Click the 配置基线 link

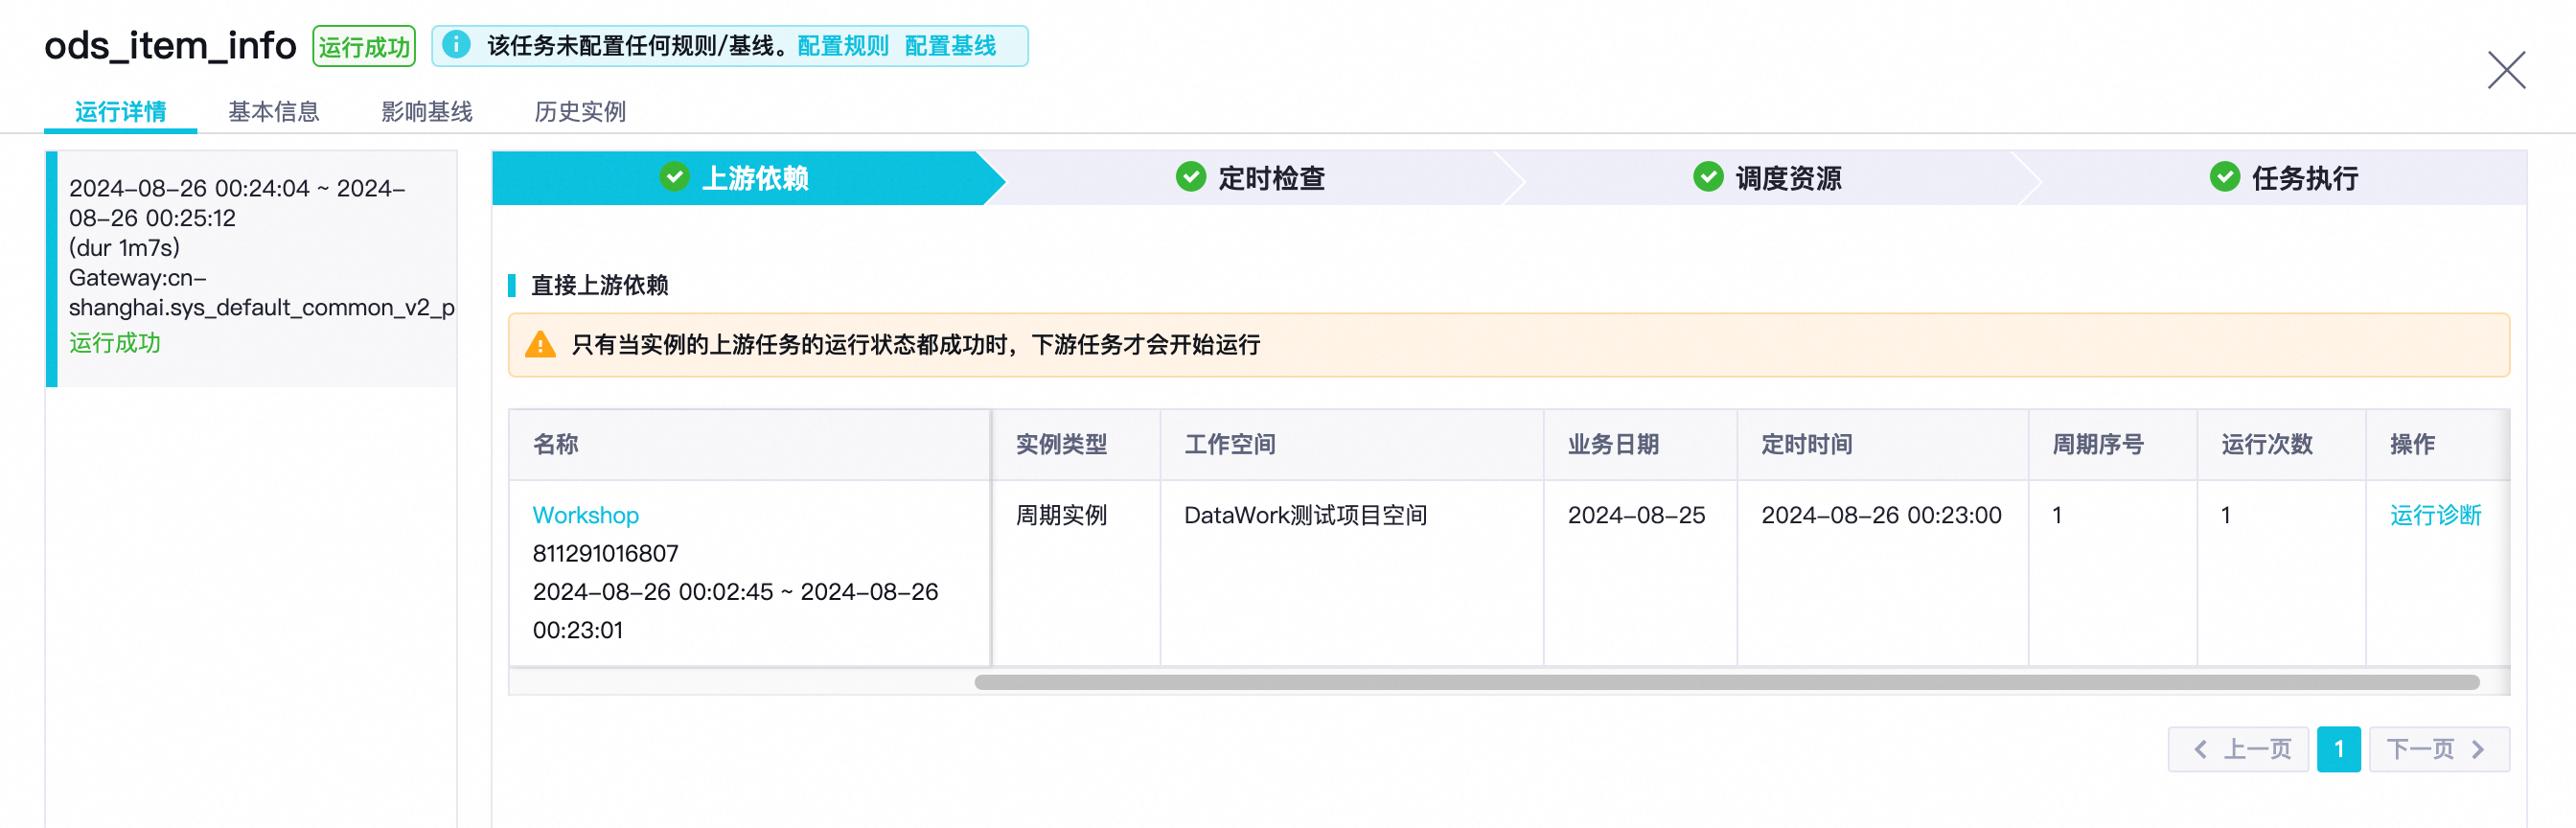click(x=950, y=46)
